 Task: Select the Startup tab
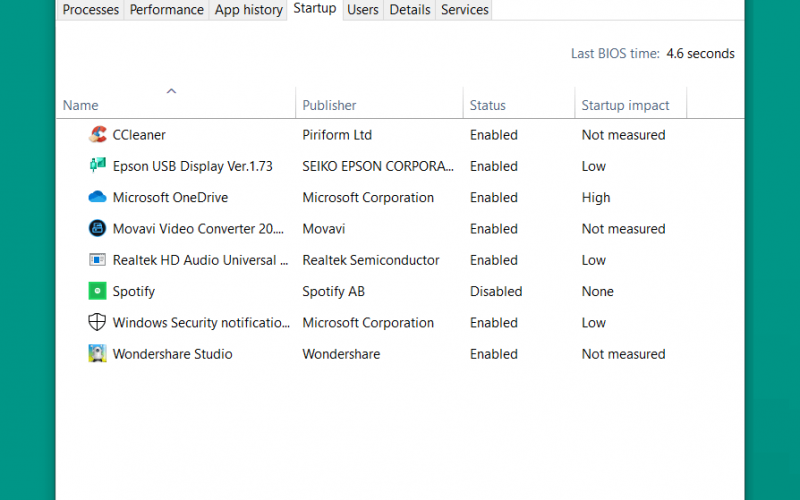[x=315, y=9]
